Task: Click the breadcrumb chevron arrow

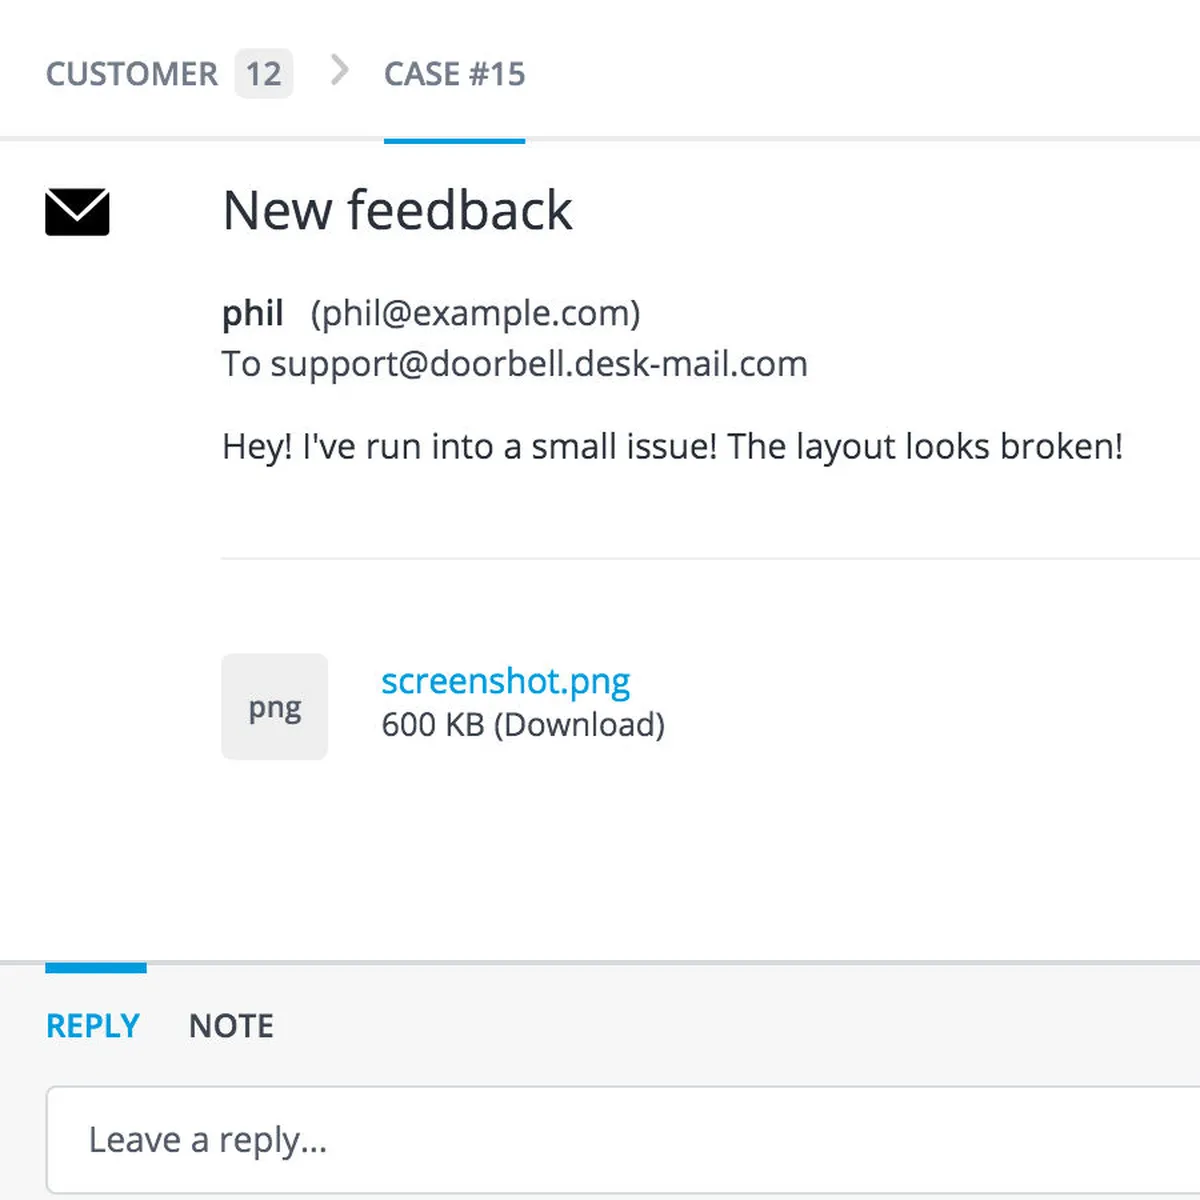Action: (340, 71)
